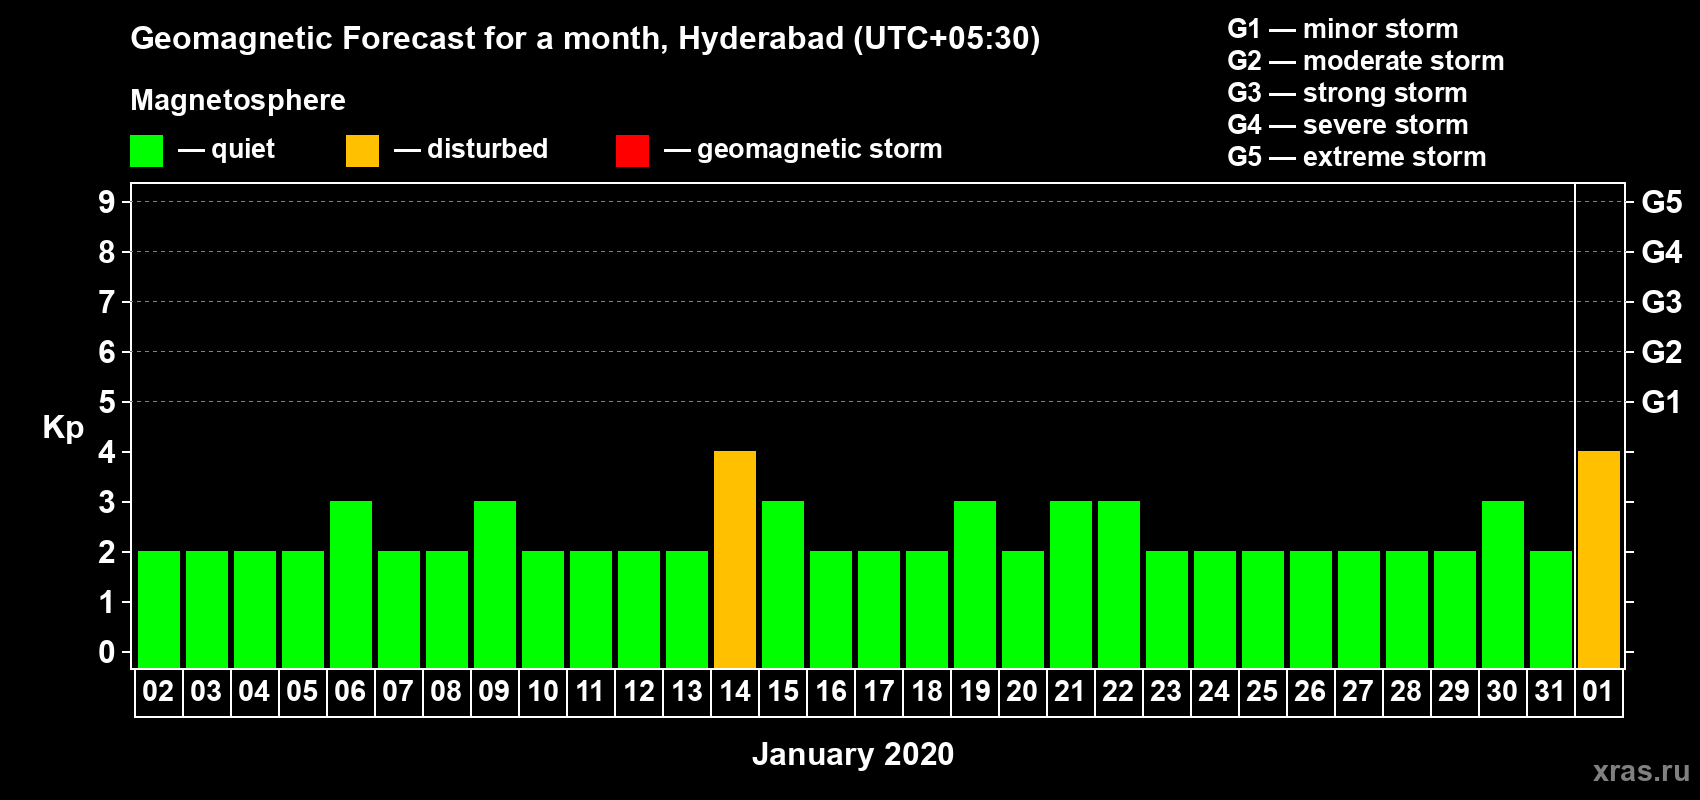Click date label 10 on the axis
The height and width of the screenshot is (800, 1700).
pos(543,691)
